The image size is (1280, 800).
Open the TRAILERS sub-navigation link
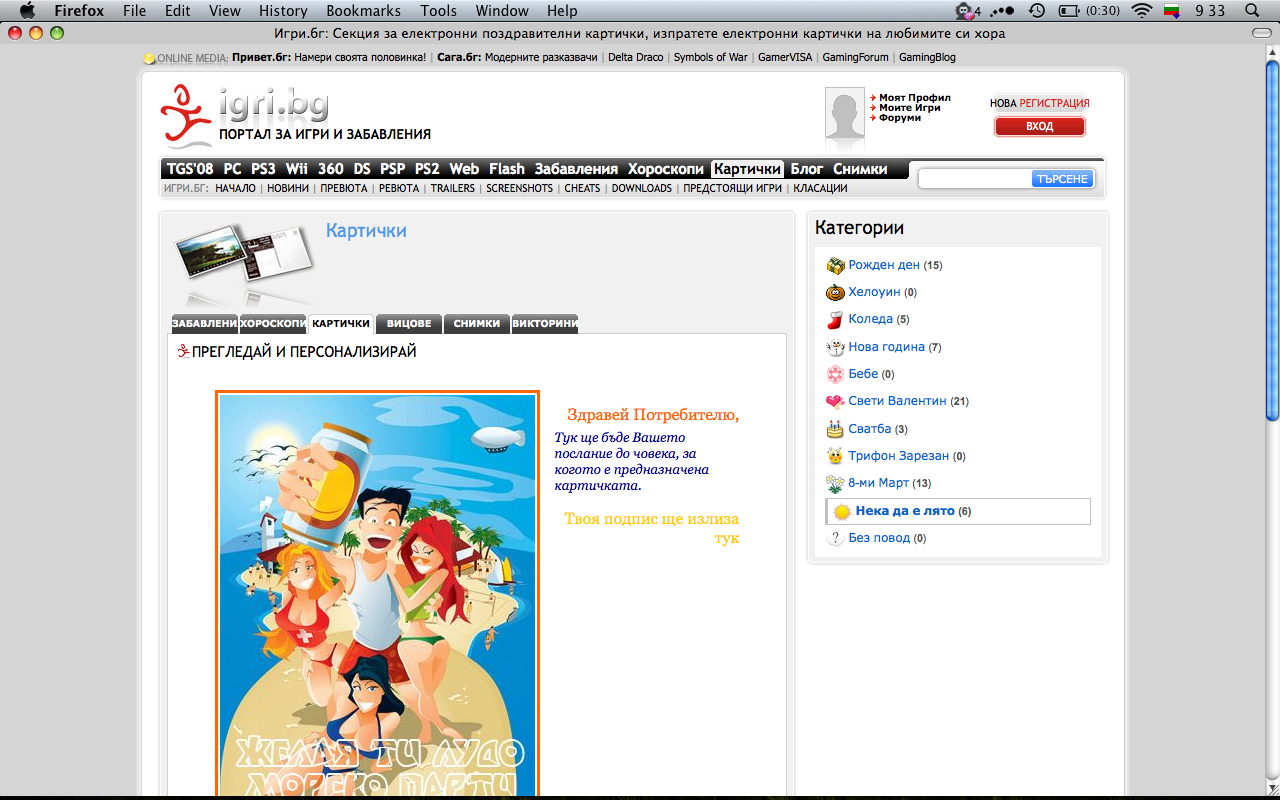pos(453,188)
